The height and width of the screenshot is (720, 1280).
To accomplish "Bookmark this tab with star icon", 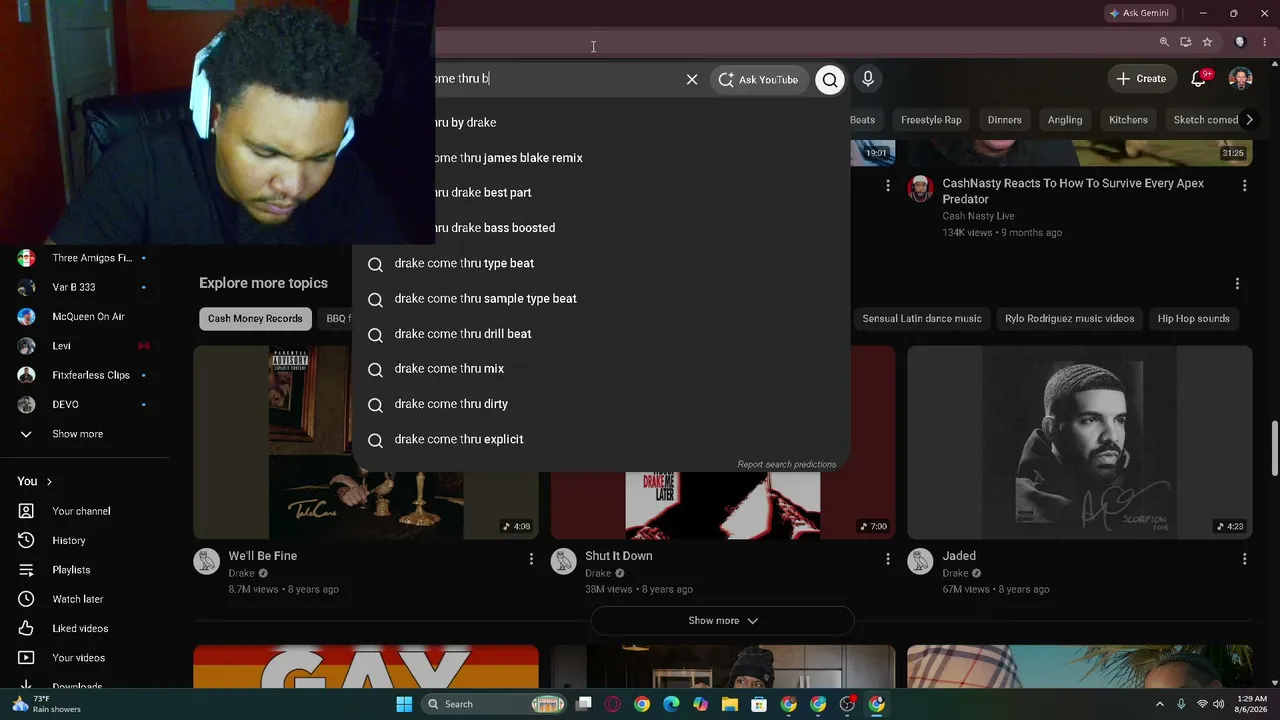I will tap(1208, 42).
